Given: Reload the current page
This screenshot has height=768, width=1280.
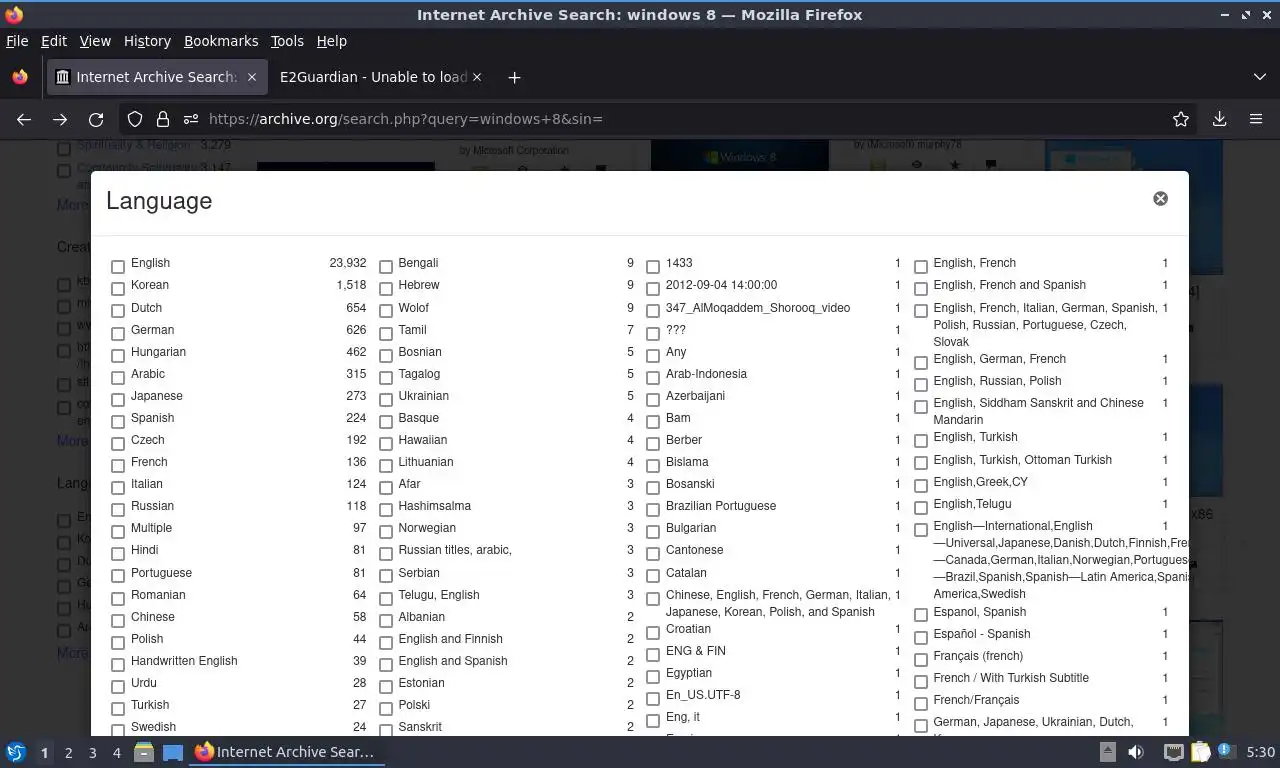Looking at the screenshot, I should click(x=96, y=119).
